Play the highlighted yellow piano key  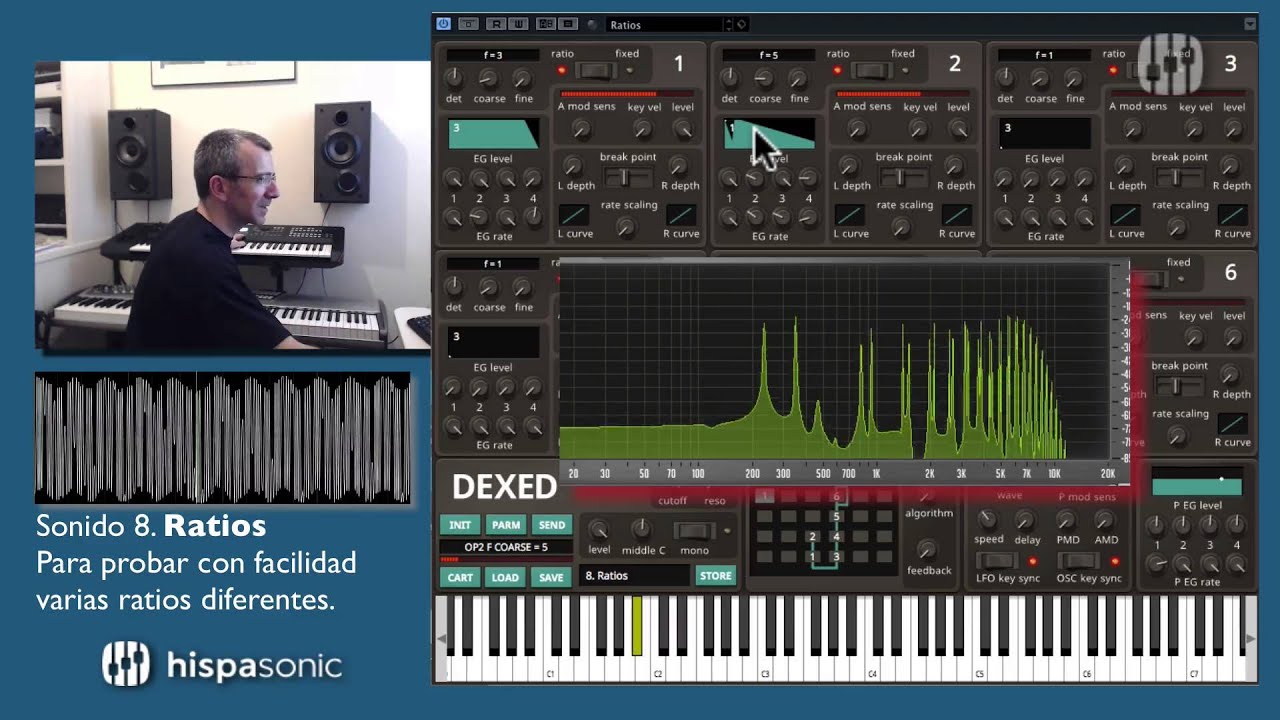point(637,626)
